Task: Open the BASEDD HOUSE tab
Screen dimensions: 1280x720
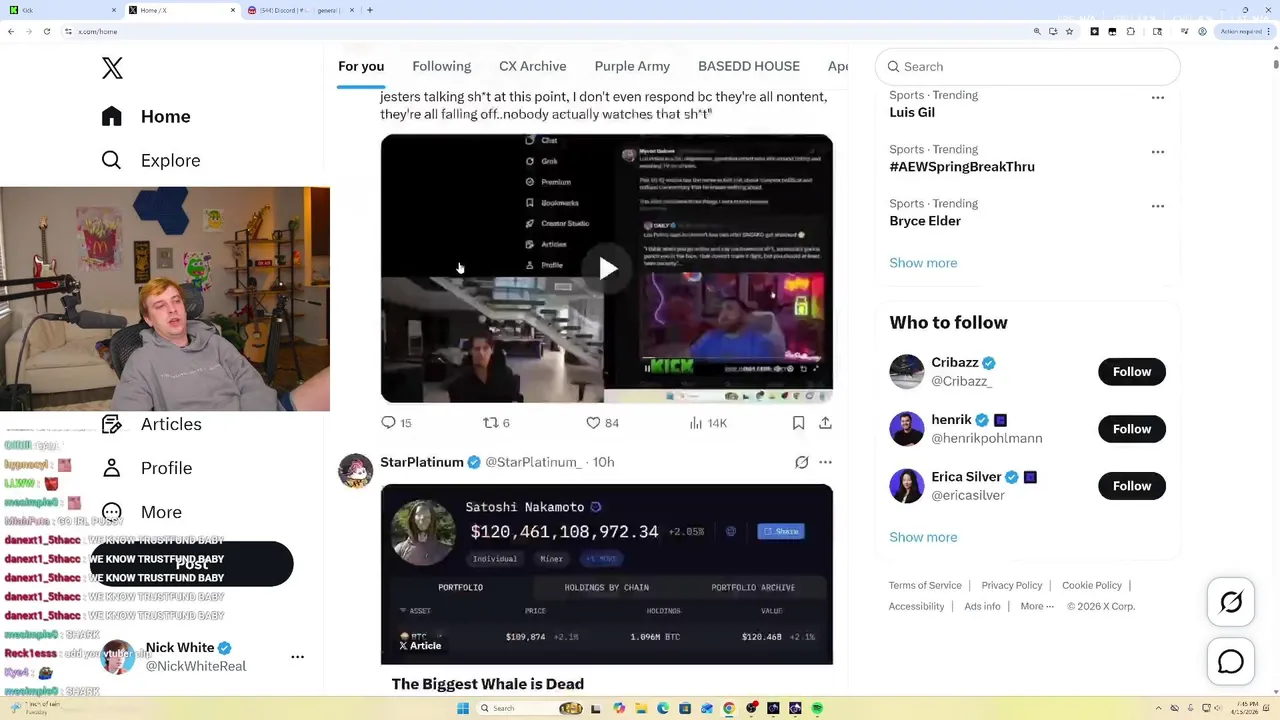Action: coord(749,66)
